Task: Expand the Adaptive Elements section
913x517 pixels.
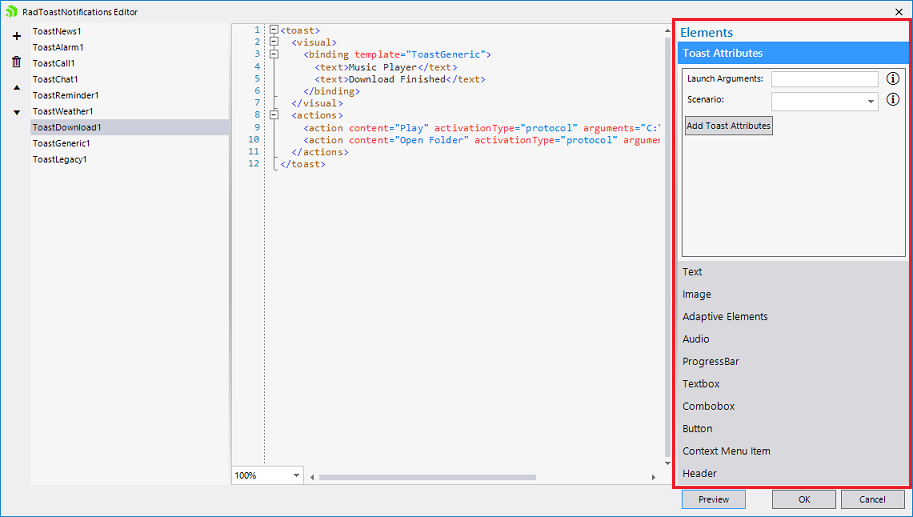Action: pyautogui.click(x=793, y=317)
